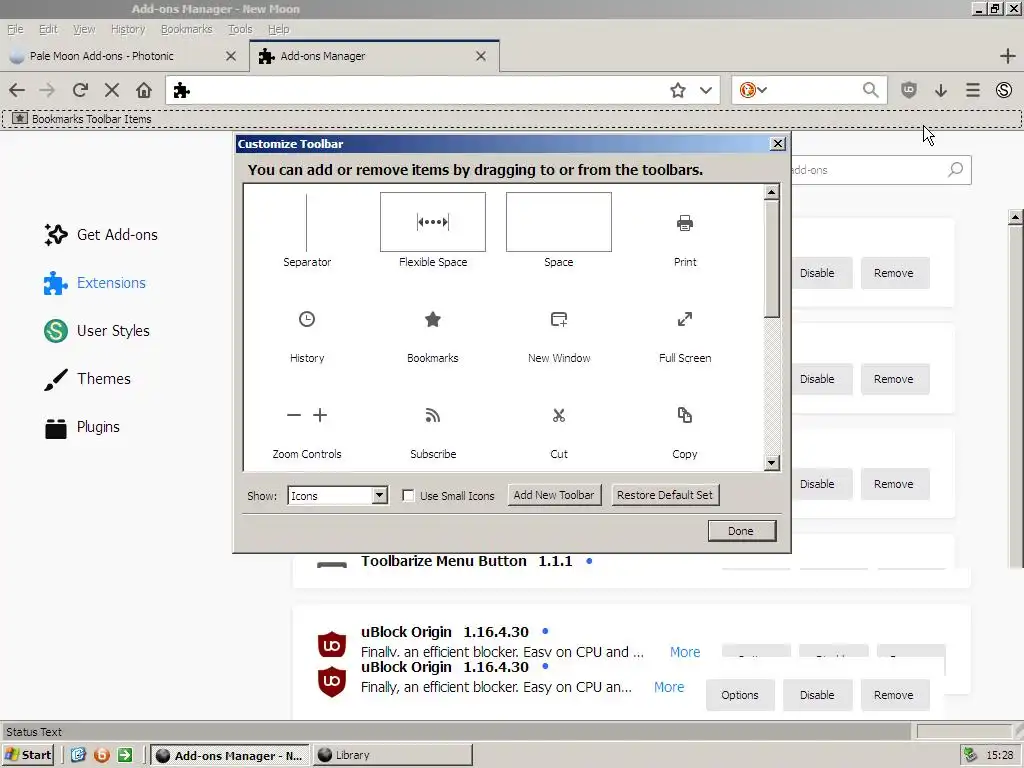
Task: Click the Add New Toolbar button
Action: pyautogui.click(x=554, y=495)
